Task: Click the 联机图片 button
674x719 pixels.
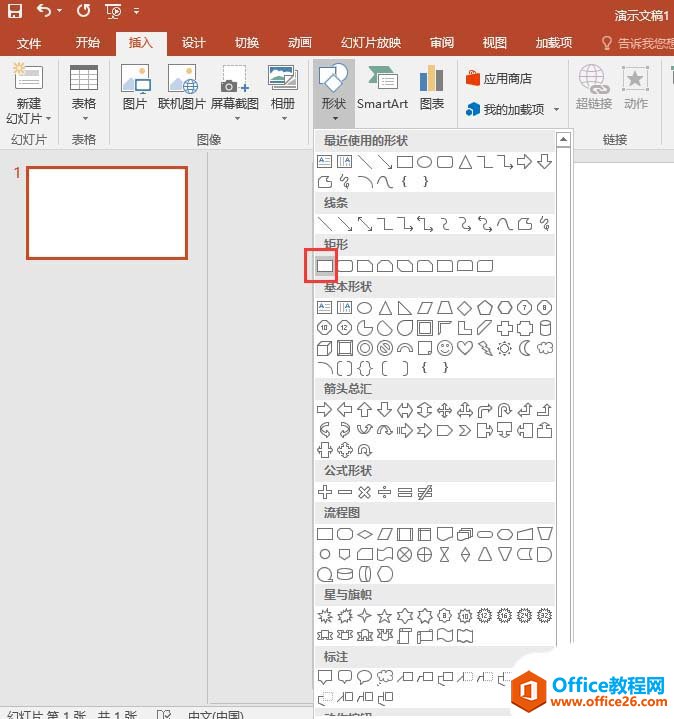Action: (x=182, y=87)
